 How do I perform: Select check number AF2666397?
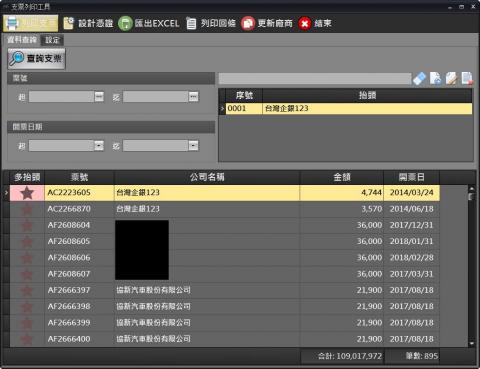point(79,290)
